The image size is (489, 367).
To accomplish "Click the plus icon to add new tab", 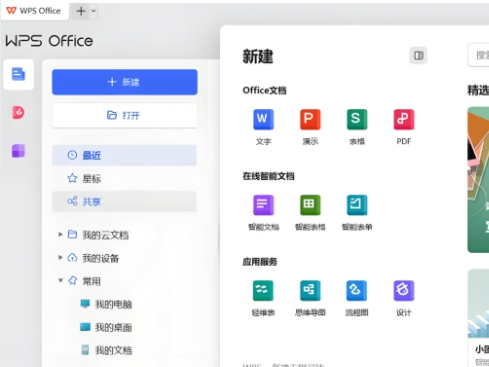I will pyautogui.click(x=81, y=11).
